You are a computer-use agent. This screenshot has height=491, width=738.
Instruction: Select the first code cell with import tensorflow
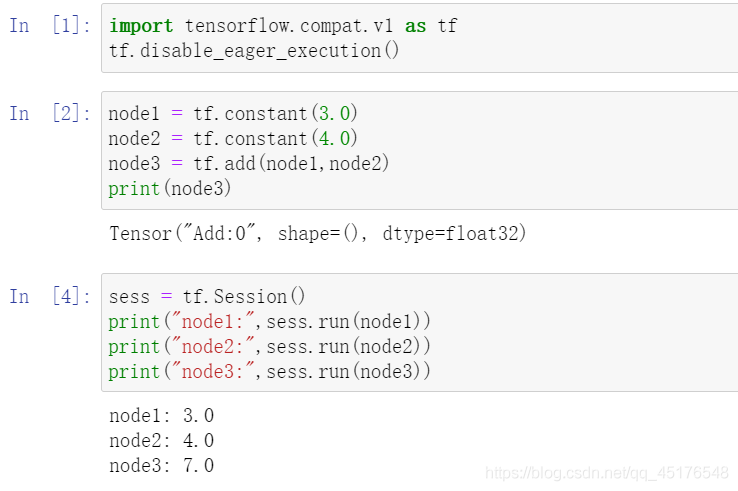point(420,38)
